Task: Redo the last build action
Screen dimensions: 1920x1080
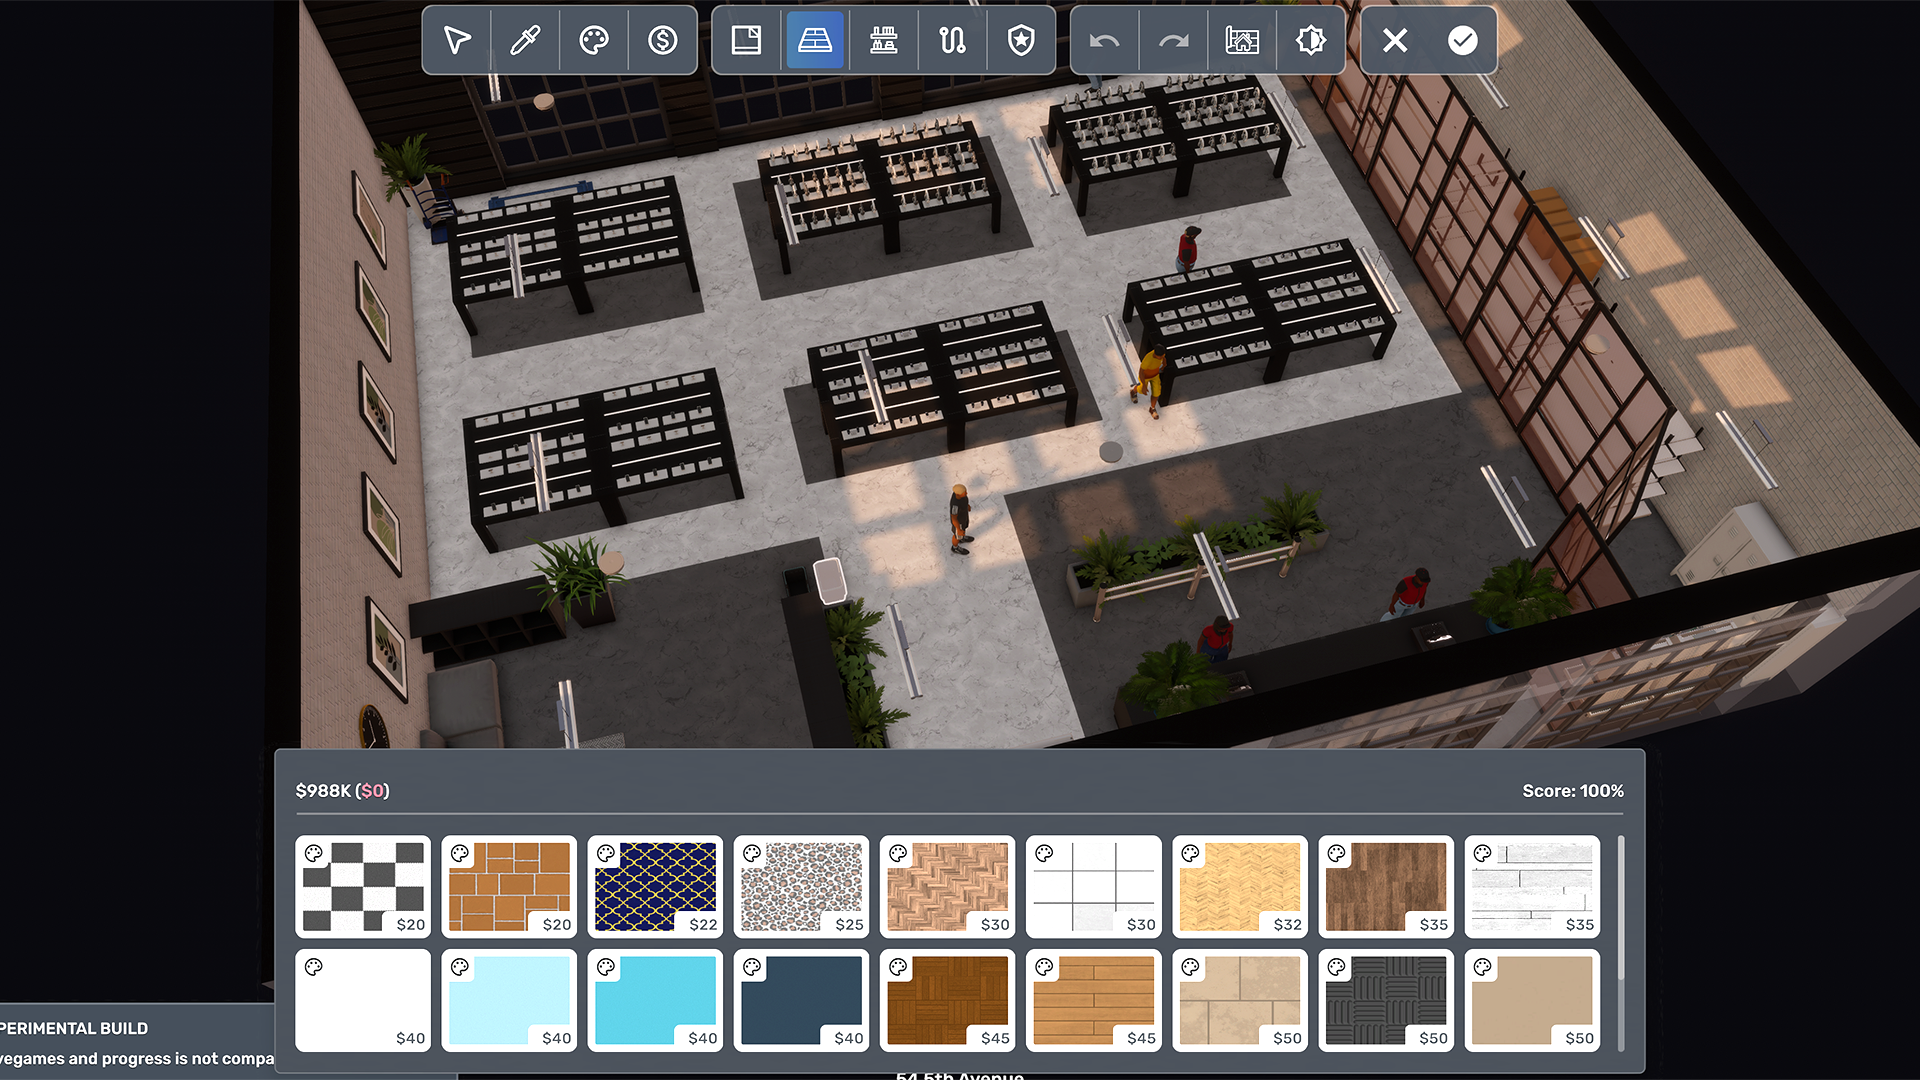Action: pyautogui.click(x=1173, y=40)
